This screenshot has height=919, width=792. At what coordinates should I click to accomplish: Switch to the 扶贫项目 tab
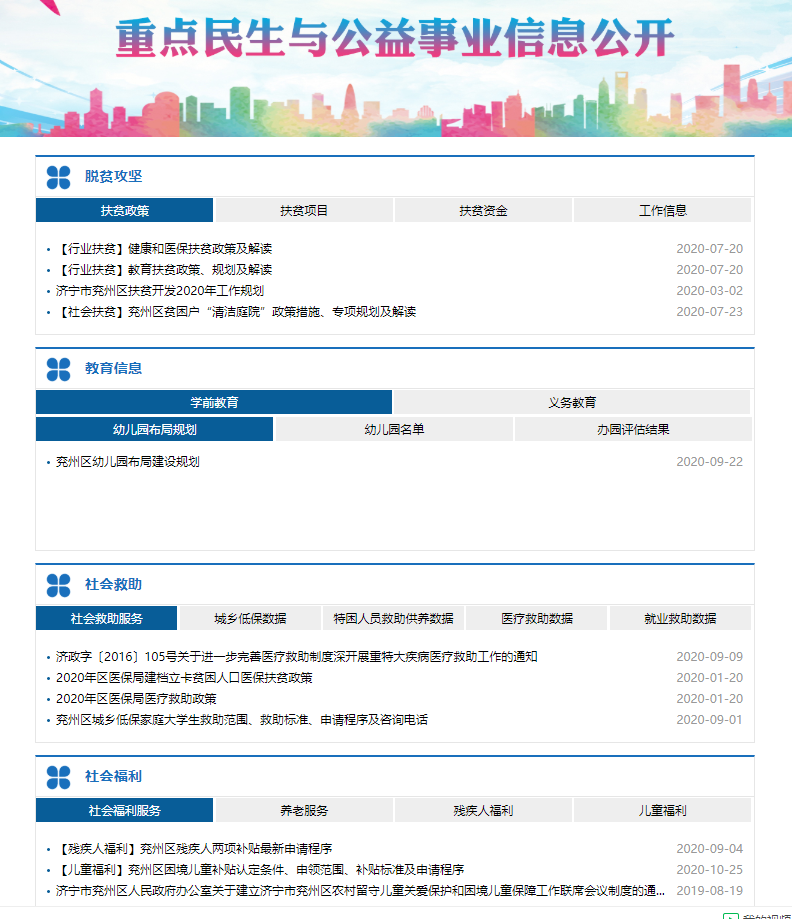click(304, 211)
